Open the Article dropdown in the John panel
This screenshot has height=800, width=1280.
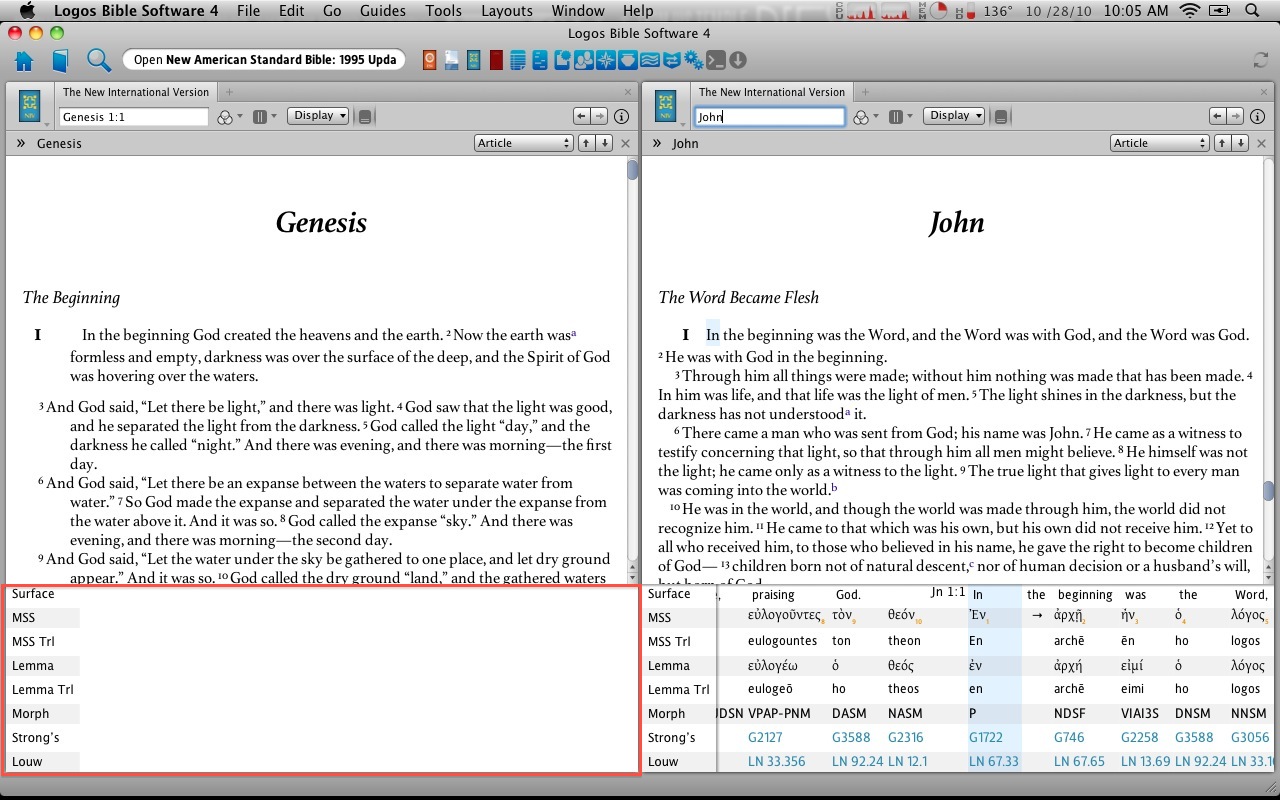coord(1159,142)
